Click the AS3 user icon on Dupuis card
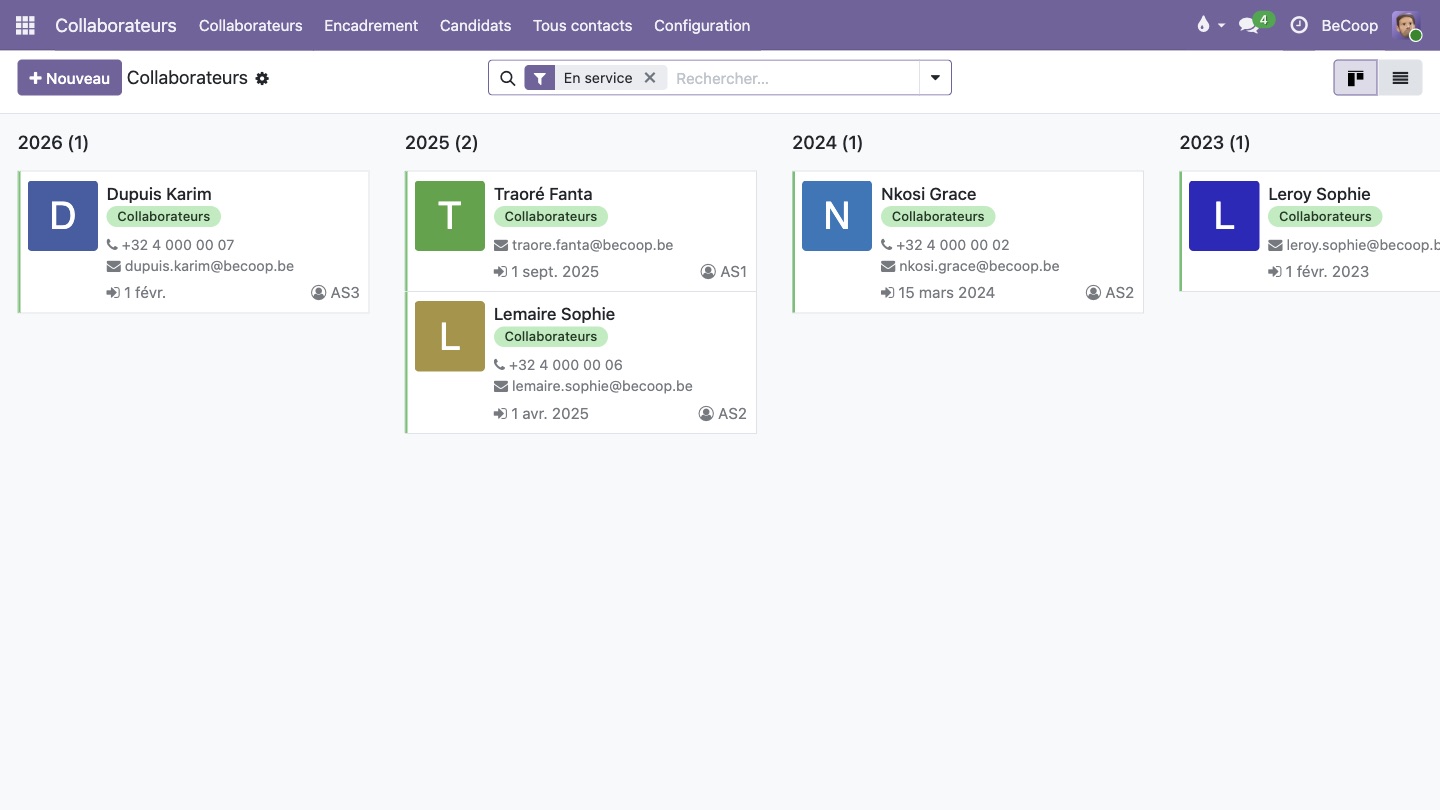The height and width of the screenshot is (810, 1440). pyautogui.click(x=319, y=293)
